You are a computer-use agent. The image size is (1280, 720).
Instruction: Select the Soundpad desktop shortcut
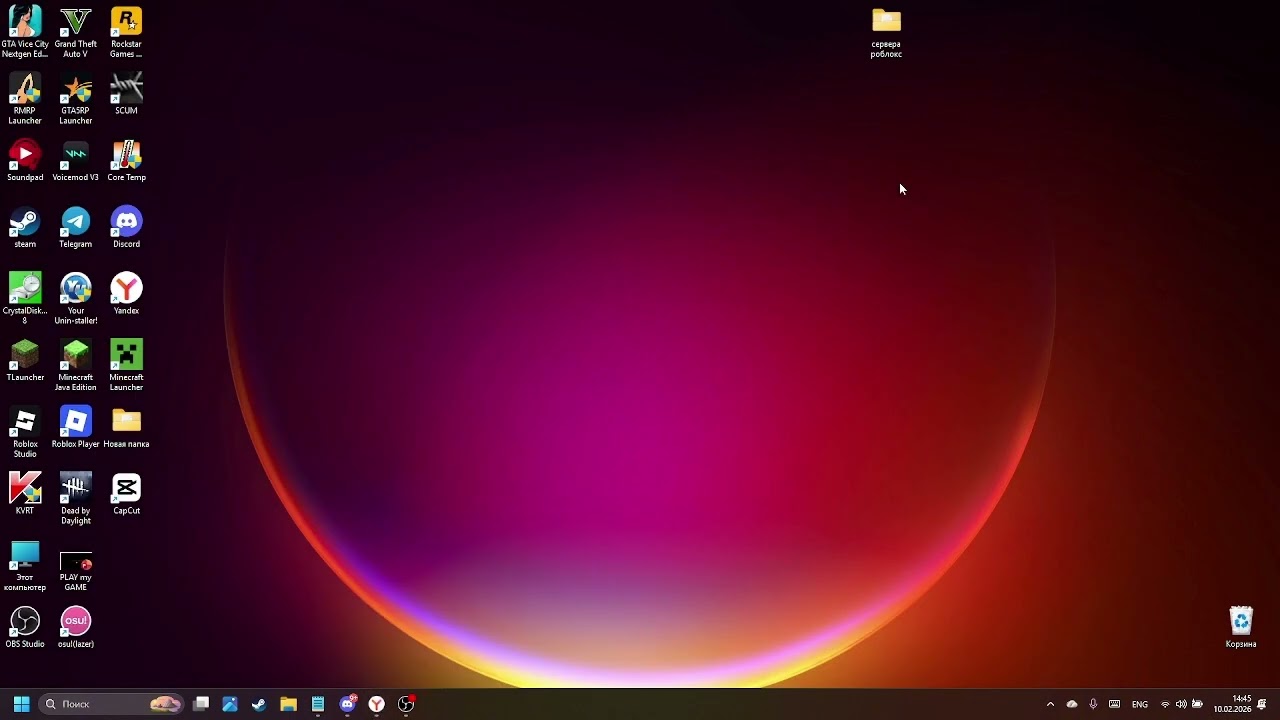pyautogui.click(x=25, y=161)
